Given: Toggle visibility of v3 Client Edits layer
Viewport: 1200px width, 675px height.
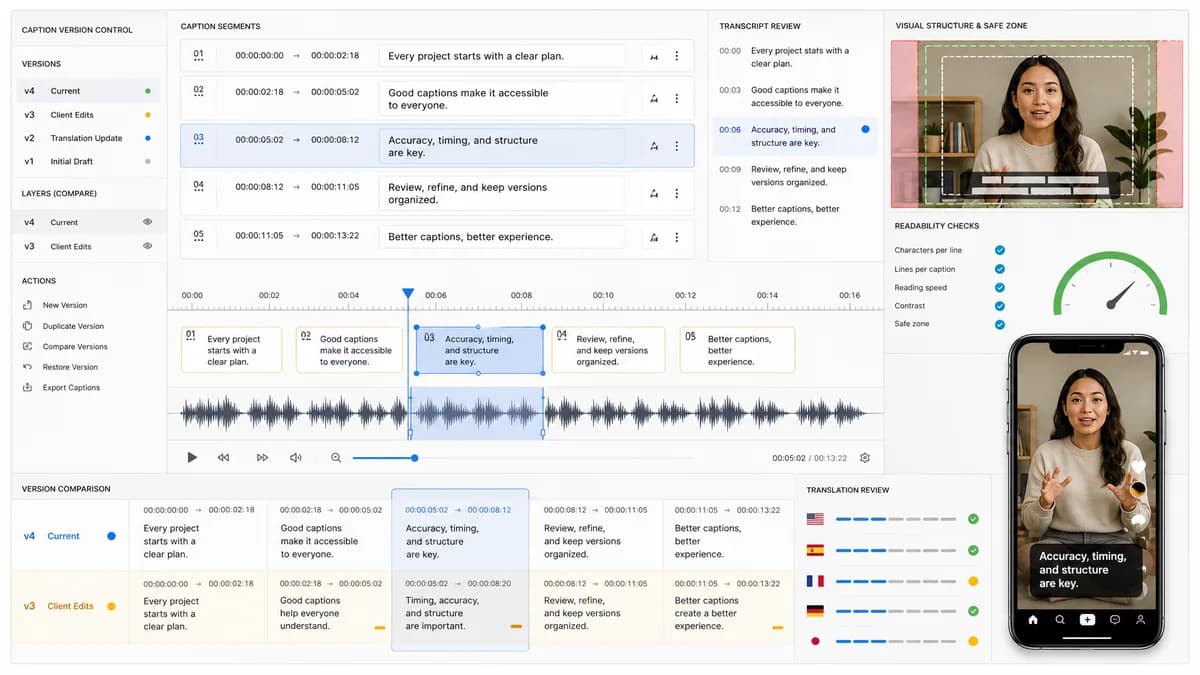Looking at the screenshot, I should [147, 246].
